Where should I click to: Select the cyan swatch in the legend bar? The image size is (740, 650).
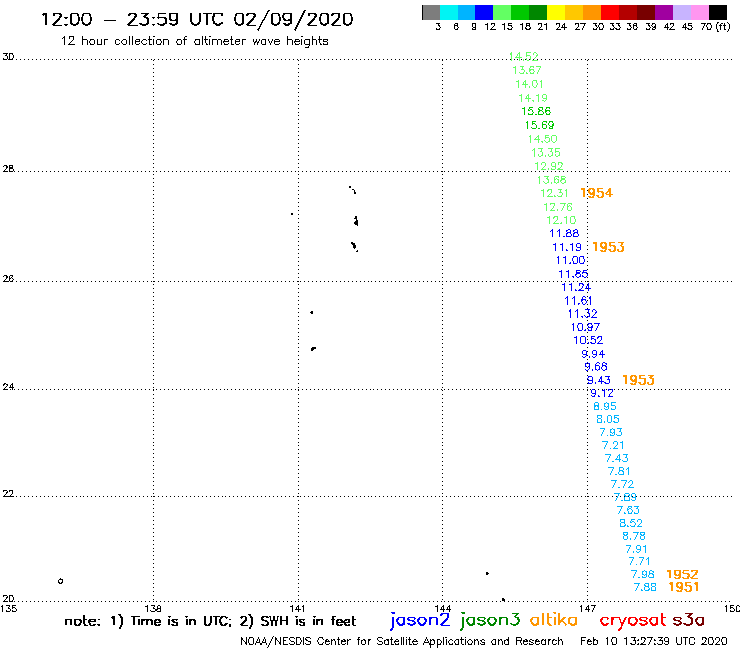click(x=449, y=12)
